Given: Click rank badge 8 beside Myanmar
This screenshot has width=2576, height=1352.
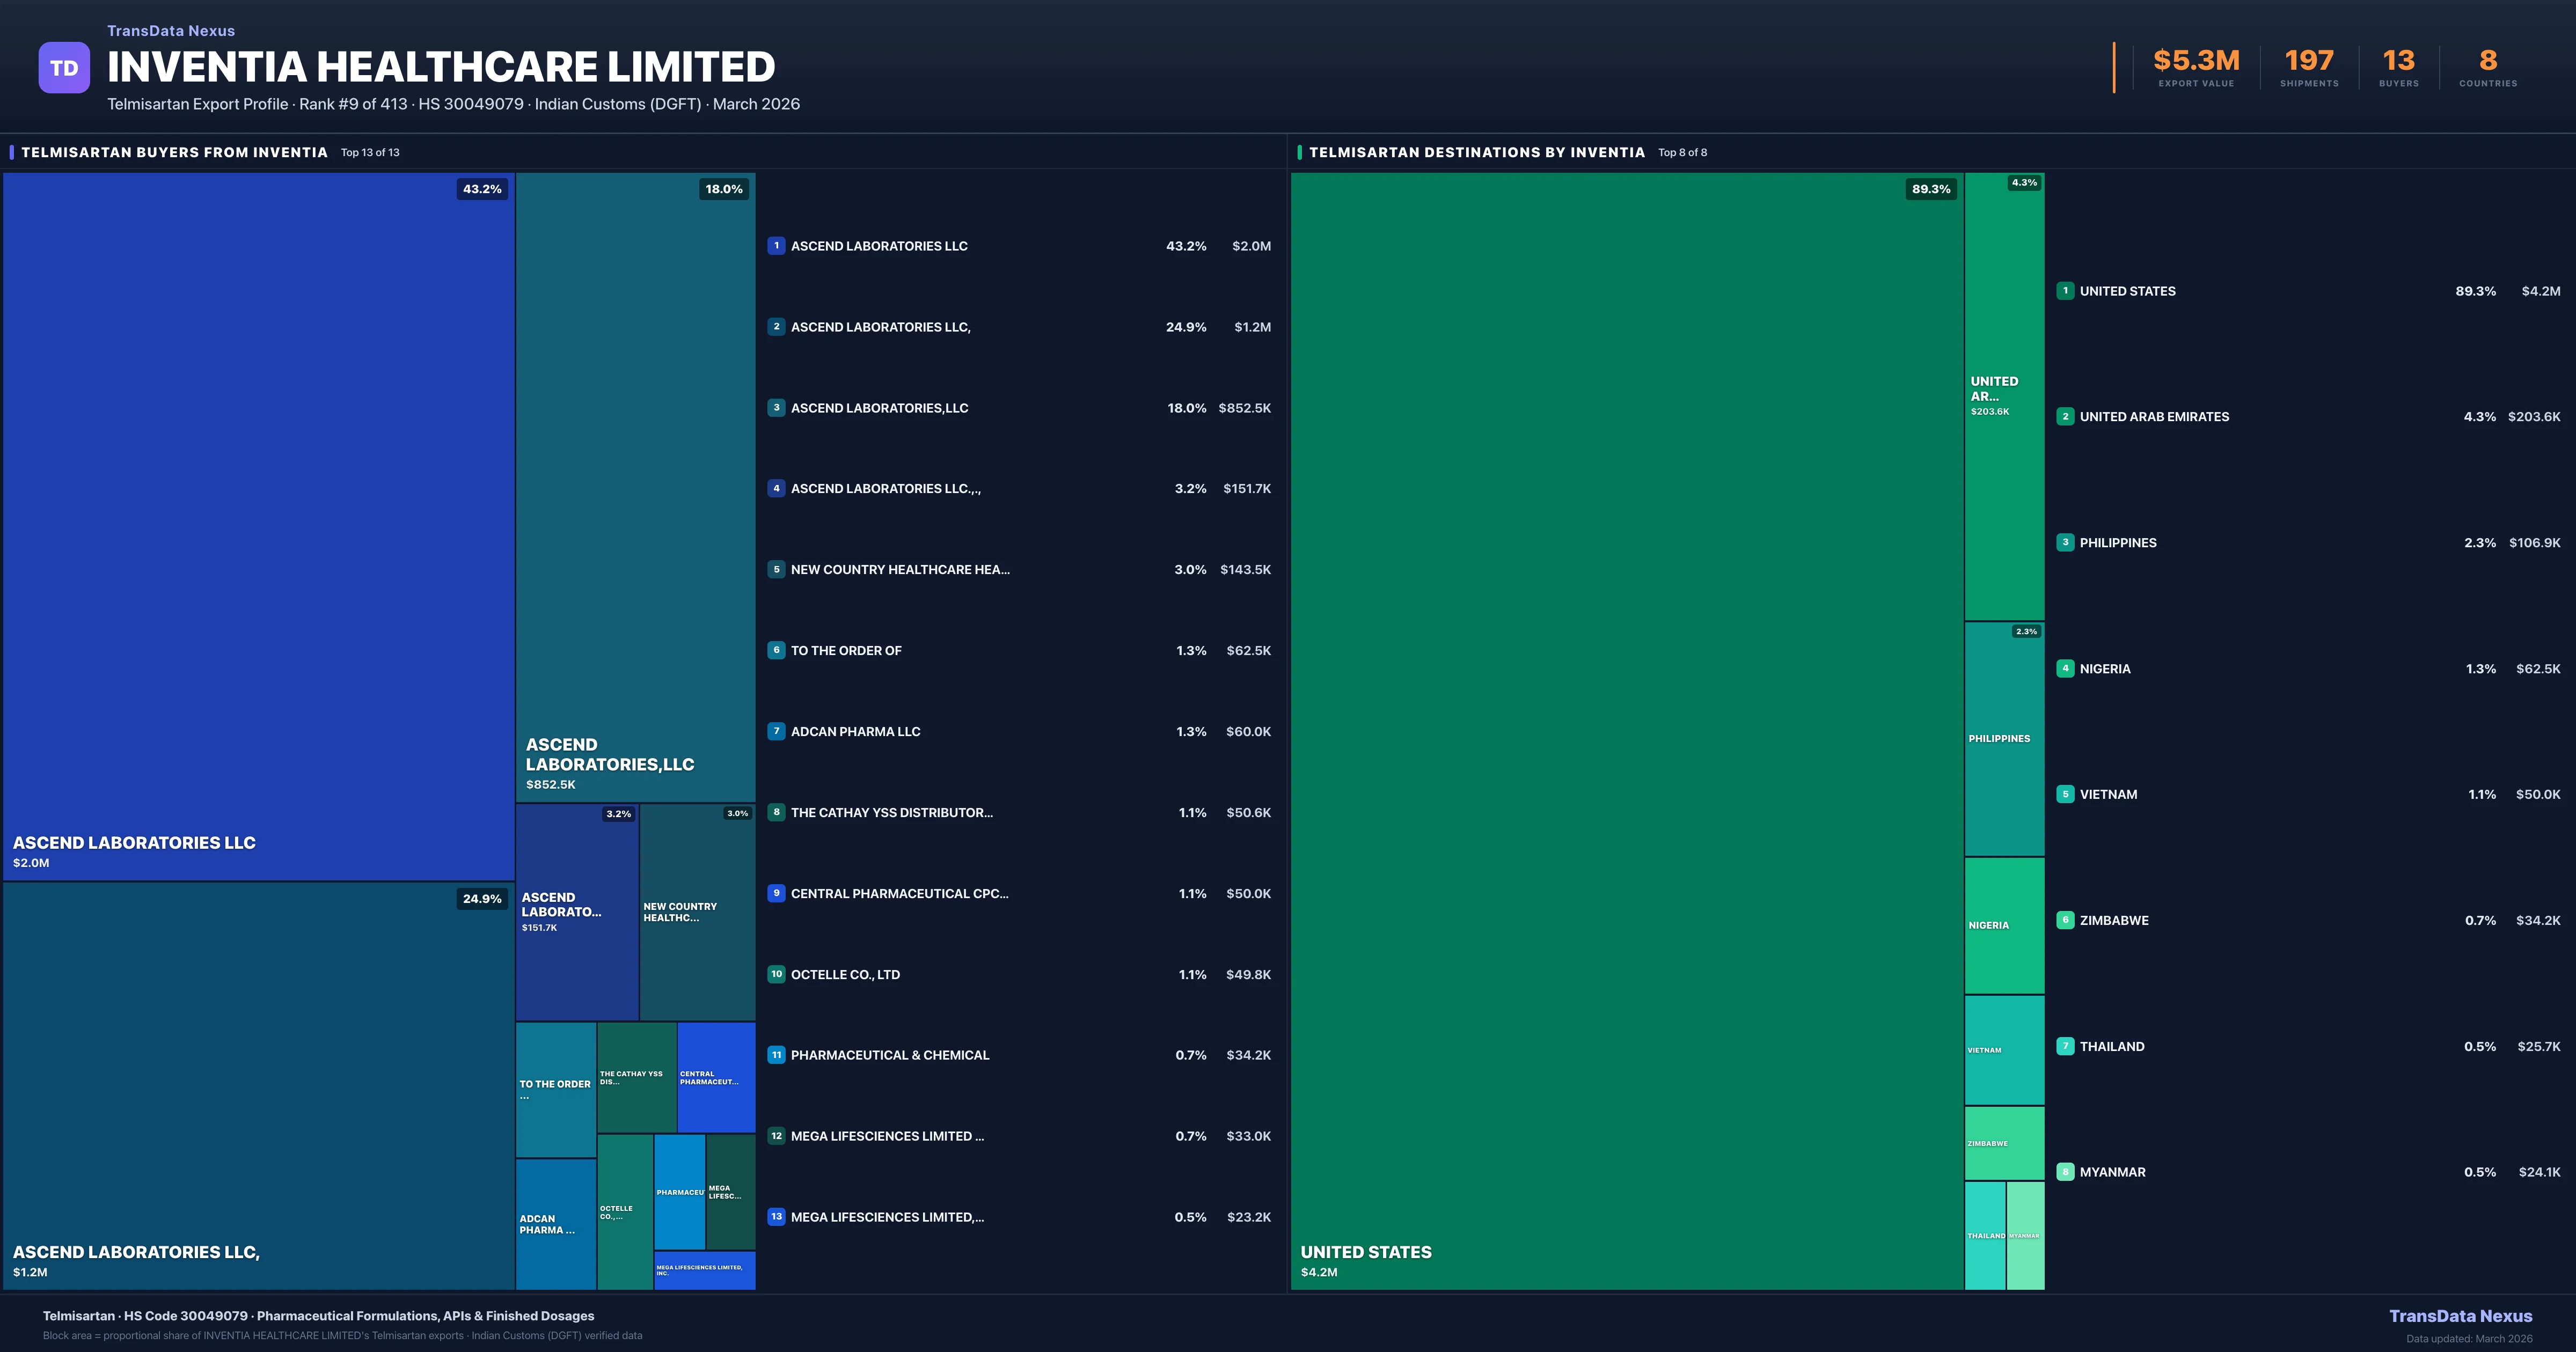Looking at the screenshot, I should tap(2065, 1172).
